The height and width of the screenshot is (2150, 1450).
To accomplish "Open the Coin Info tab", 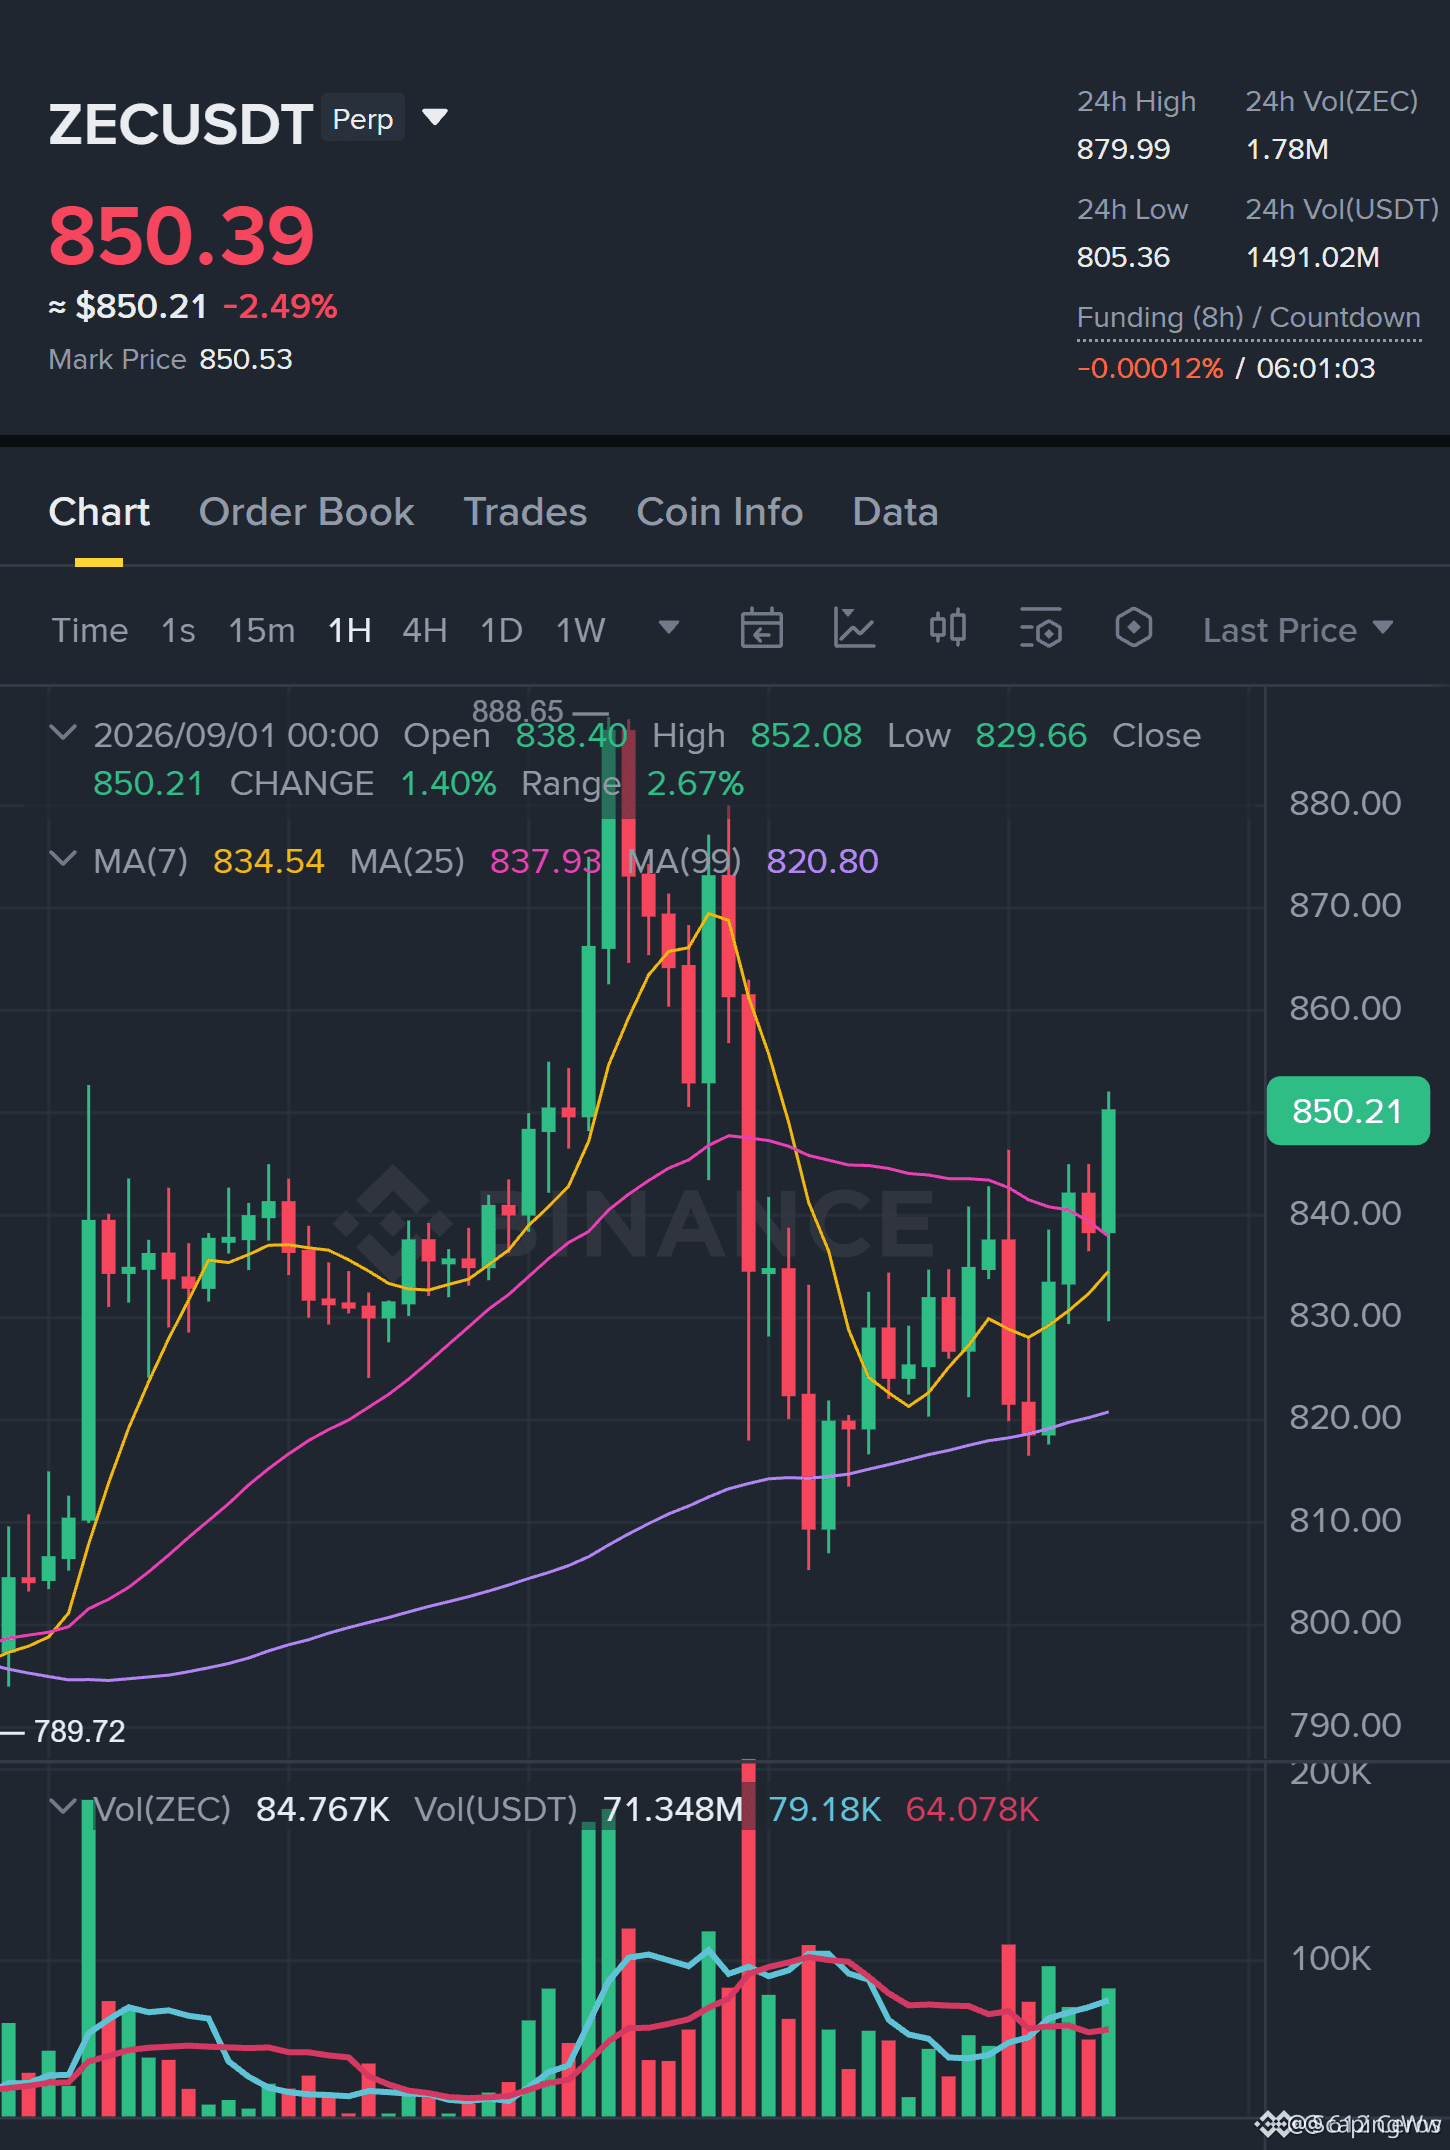I will click(720, 512).
